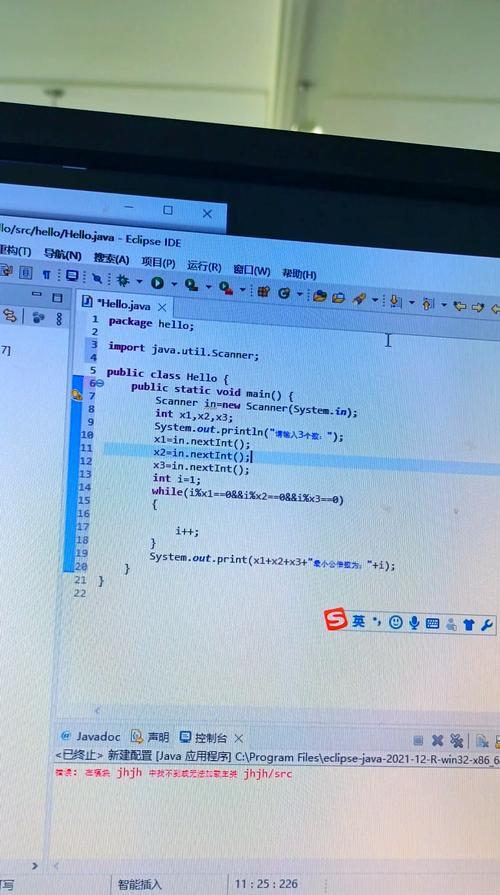
Task: Click end of line x3=in.nextInt();
Action: [x=250, y=470]
